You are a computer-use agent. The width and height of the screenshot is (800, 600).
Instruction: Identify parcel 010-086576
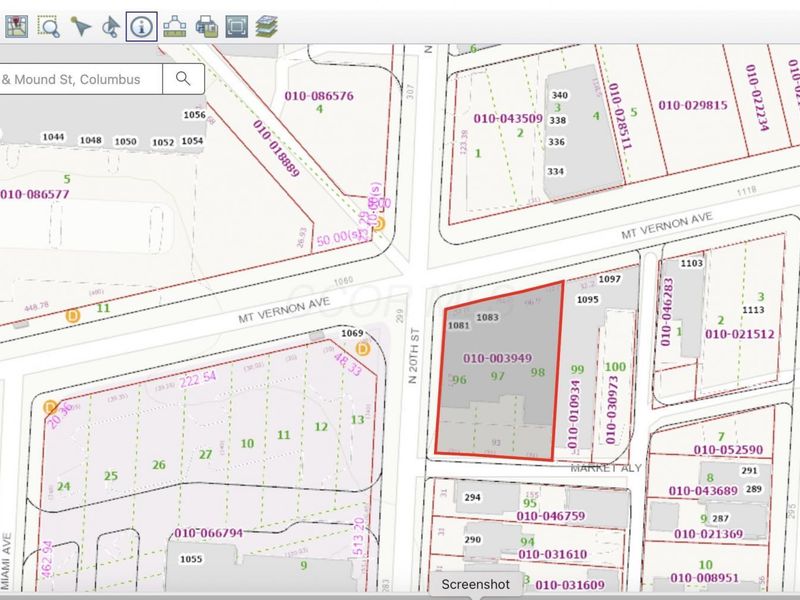click(x=319, y=95)
